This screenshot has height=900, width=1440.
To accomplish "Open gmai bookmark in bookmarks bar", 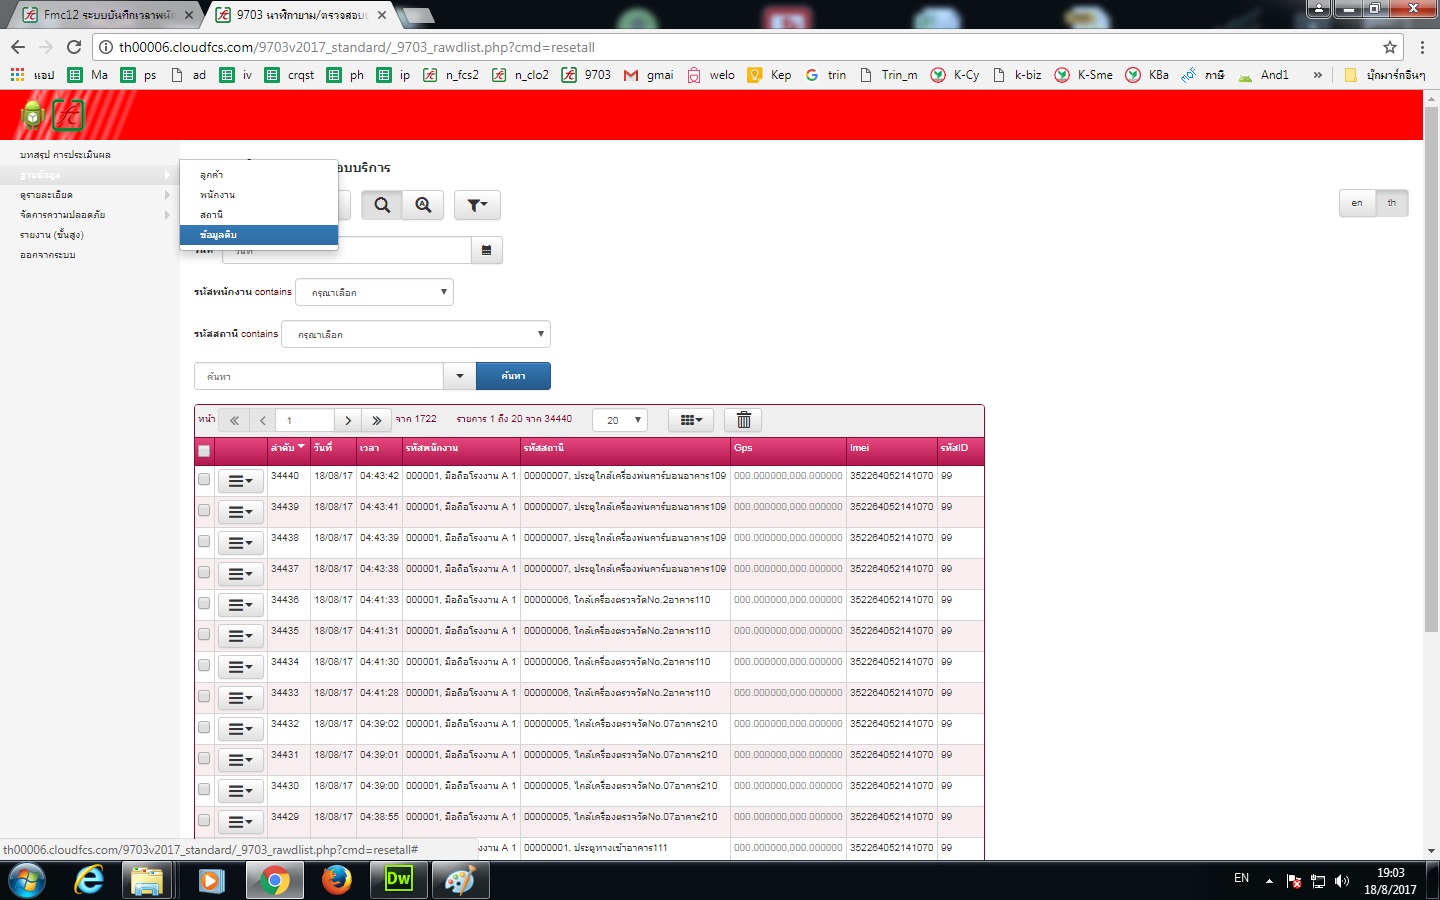I will tap(649, 75).
